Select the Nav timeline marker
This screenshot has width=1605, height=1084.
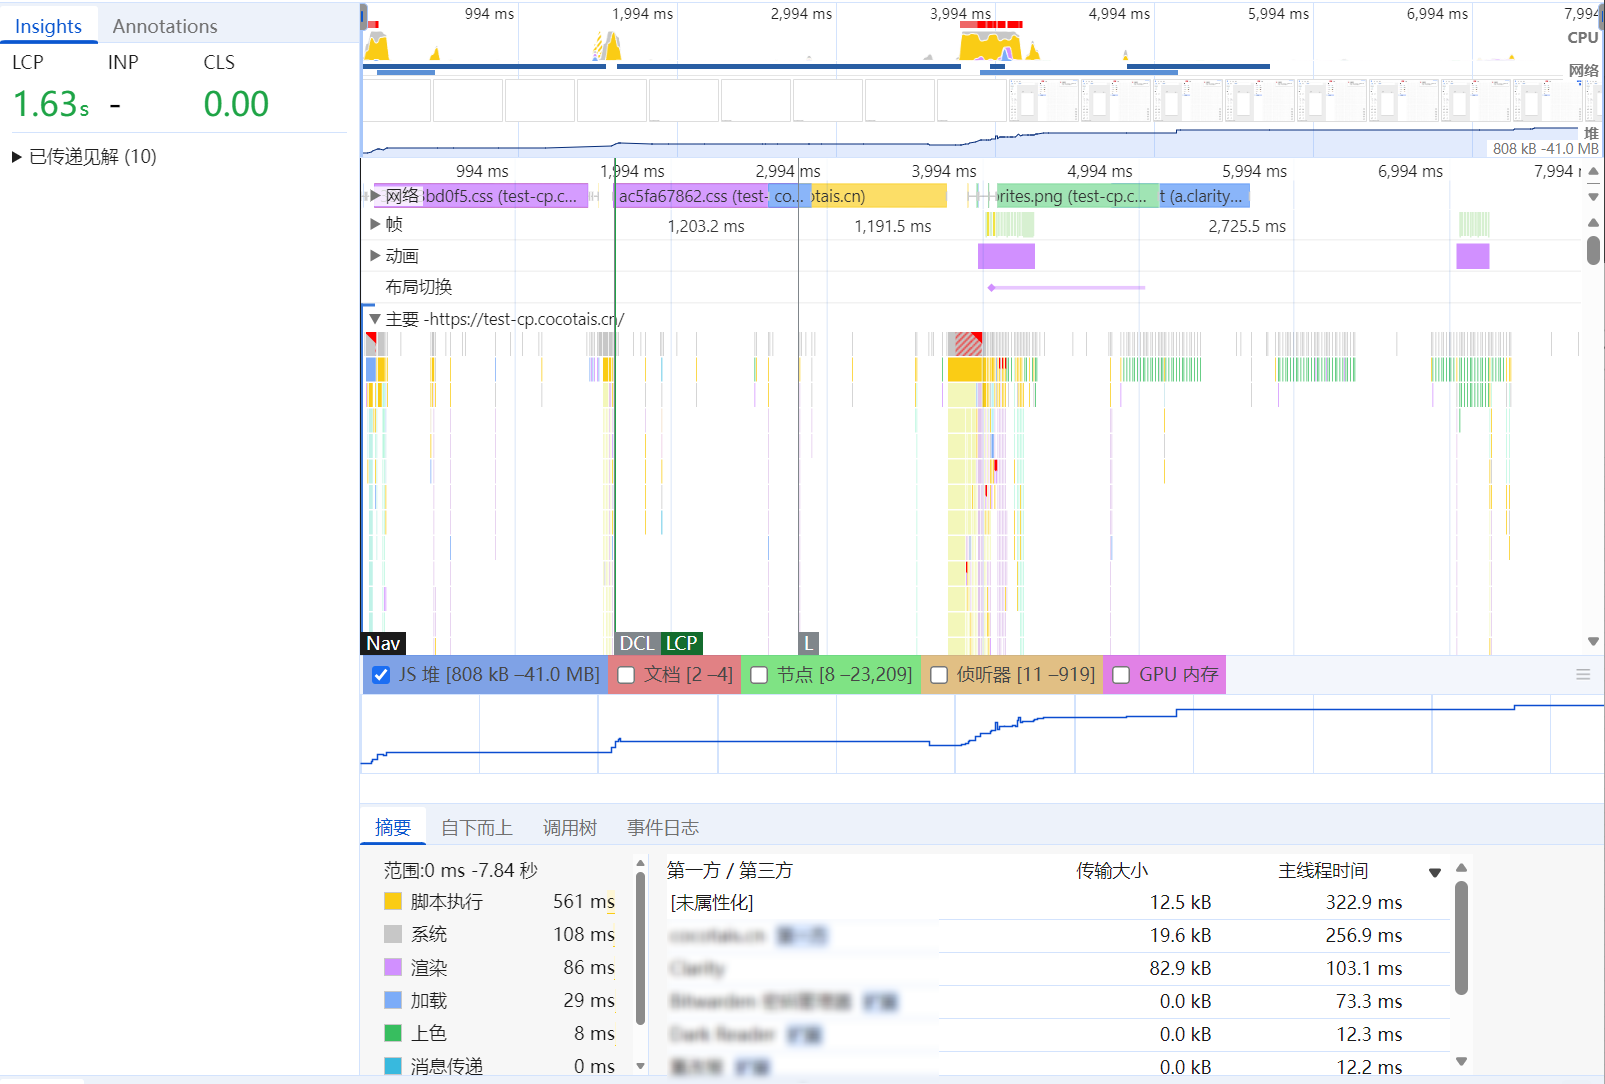383,644
